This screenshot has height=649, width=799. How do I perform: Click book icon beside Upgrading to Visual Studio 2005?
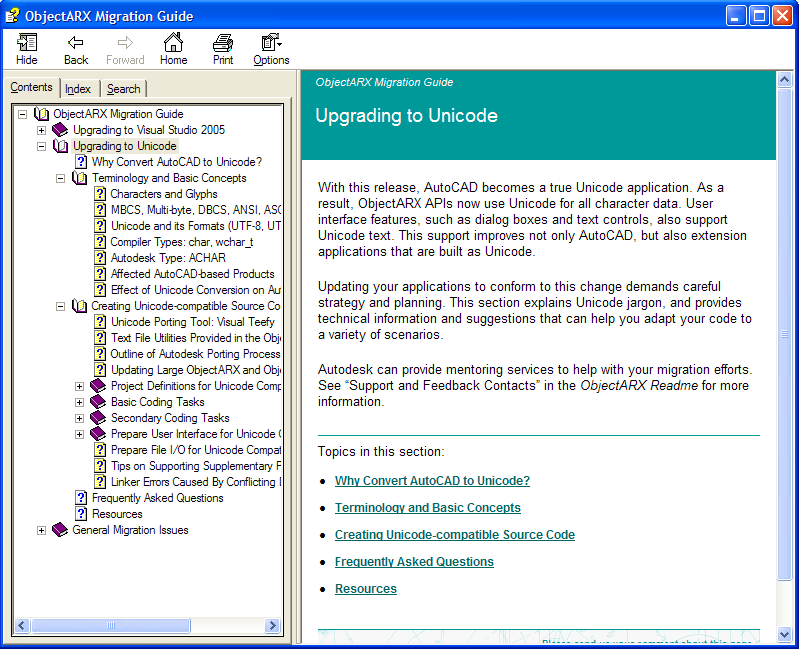click(x=60, y=130)
